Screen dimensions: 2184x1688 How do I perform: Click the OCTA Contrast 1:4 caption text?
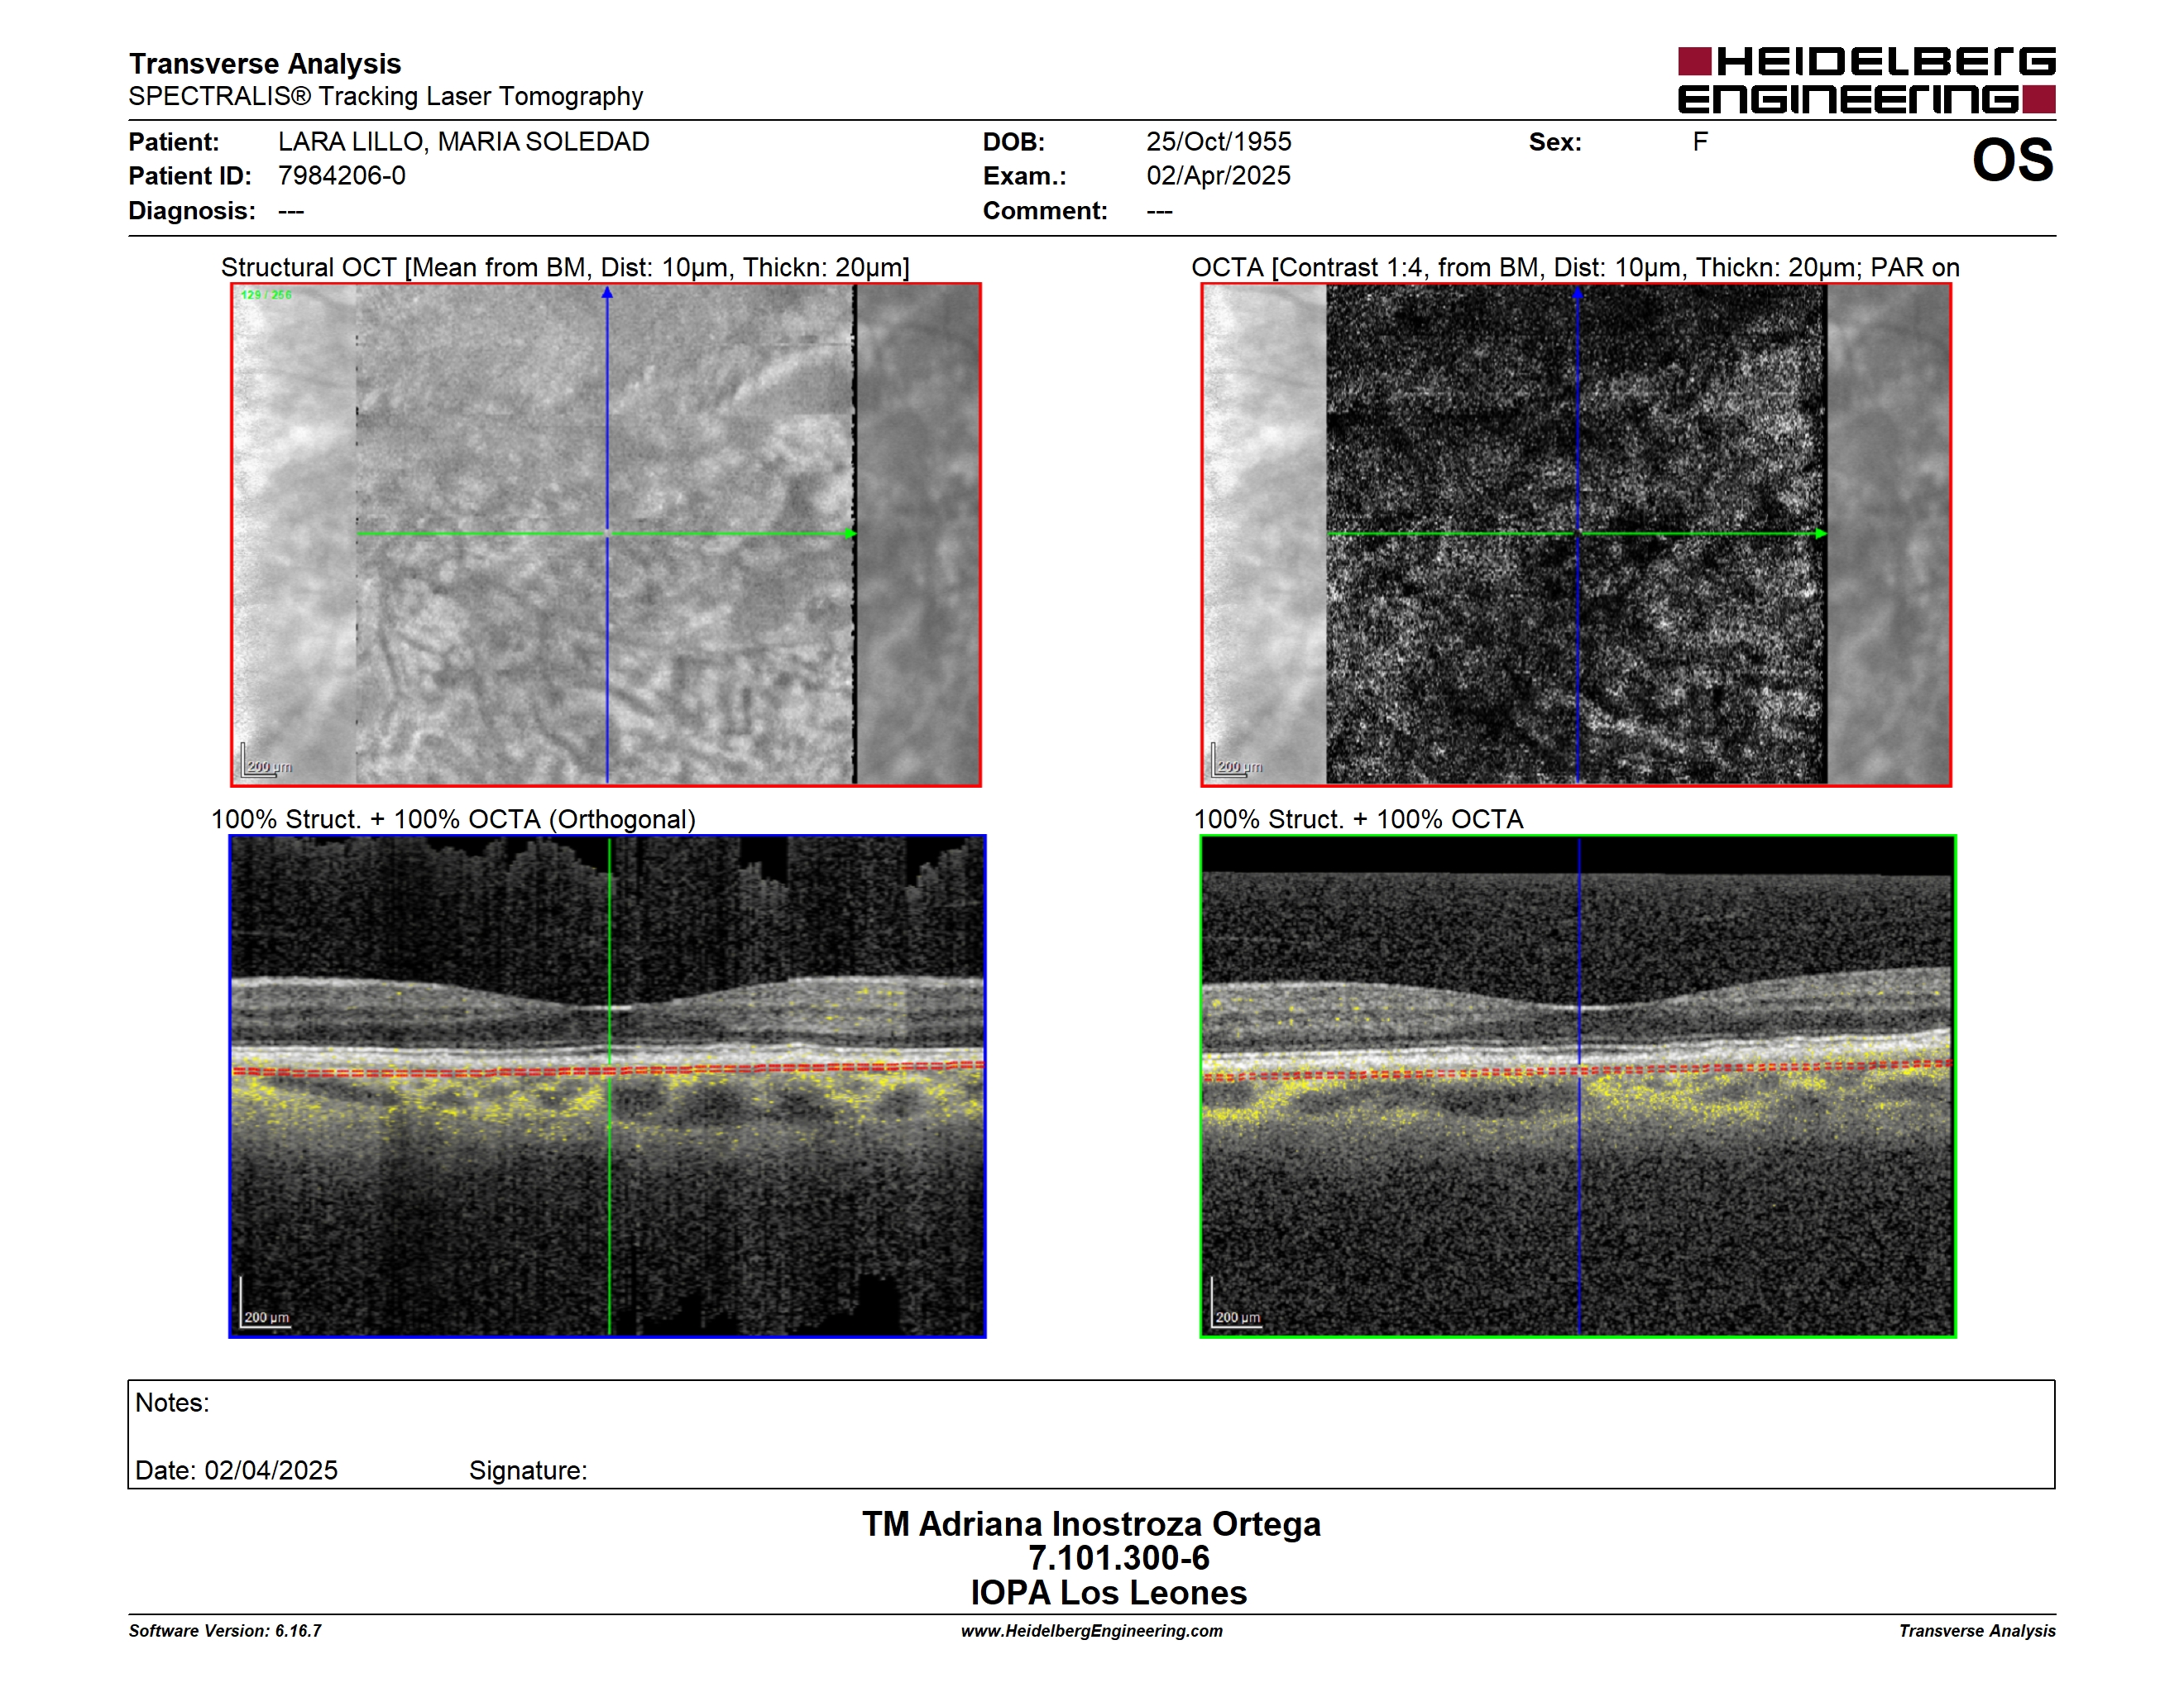click(1575, 267)
